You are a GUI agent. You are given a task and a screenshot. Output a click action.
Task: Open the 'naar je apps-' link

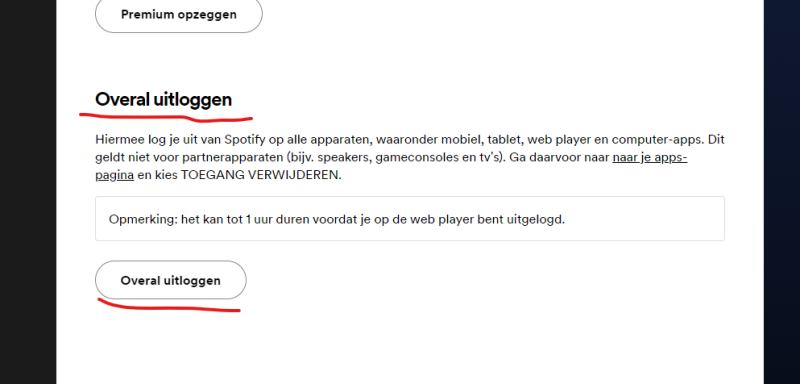coord(649,157)
